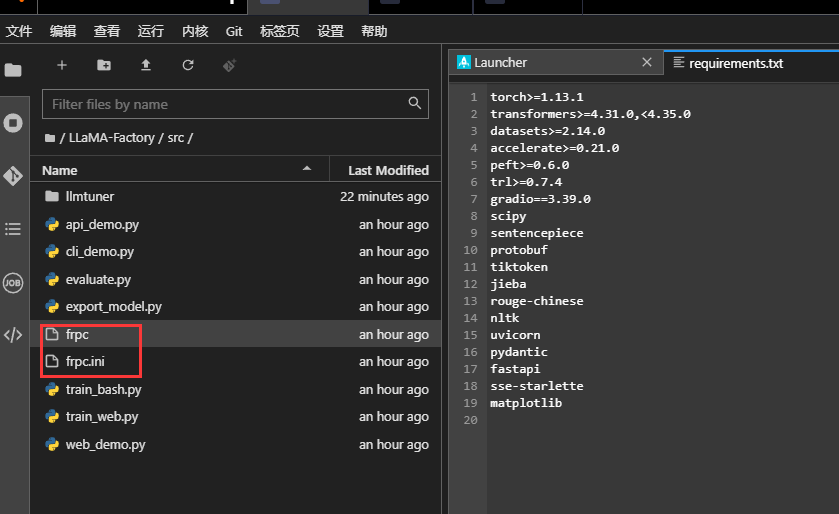Click the Filter files by name field
This screenshot has height=514, width=839.
coord(225,104)
